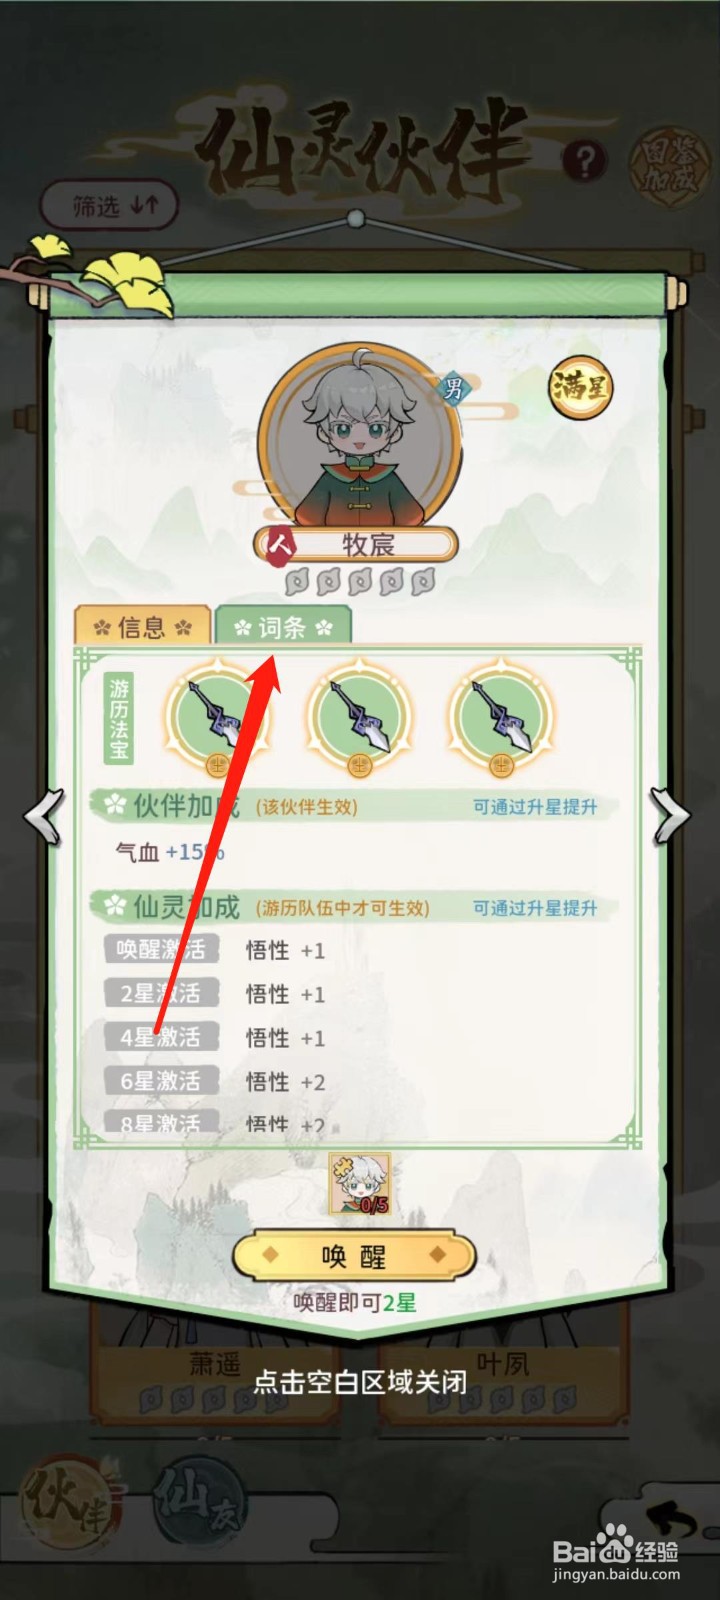Go to next companion with right arrow

(670, 815)
